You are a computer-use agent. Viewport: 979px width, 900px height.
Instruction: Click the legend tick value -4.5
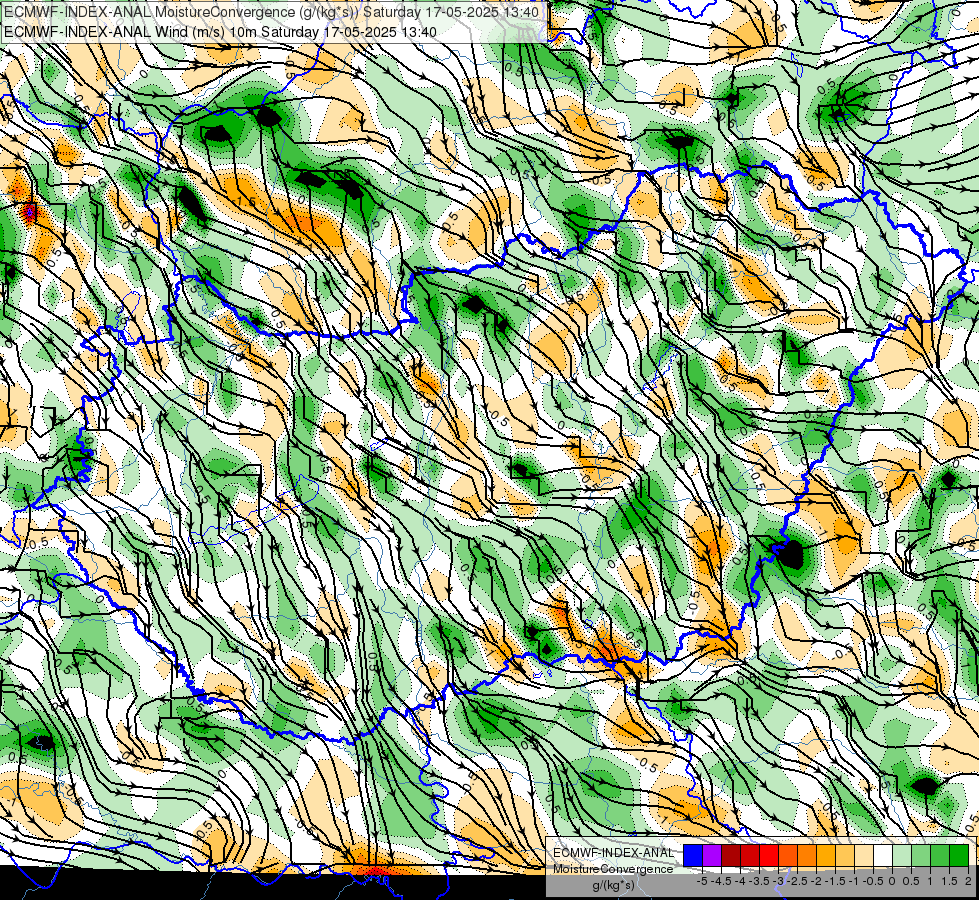(721, 881)
